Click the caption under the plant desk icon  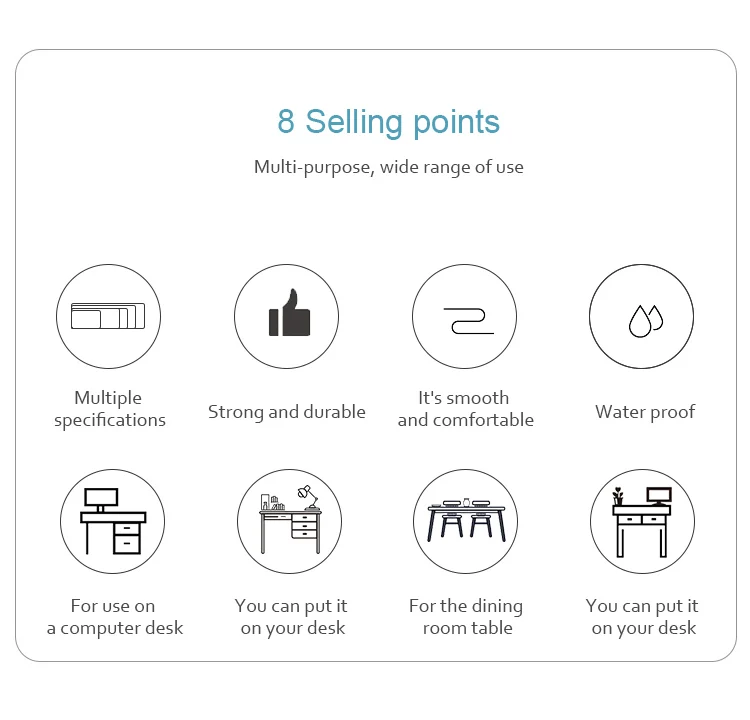click(x=643, y=617)
